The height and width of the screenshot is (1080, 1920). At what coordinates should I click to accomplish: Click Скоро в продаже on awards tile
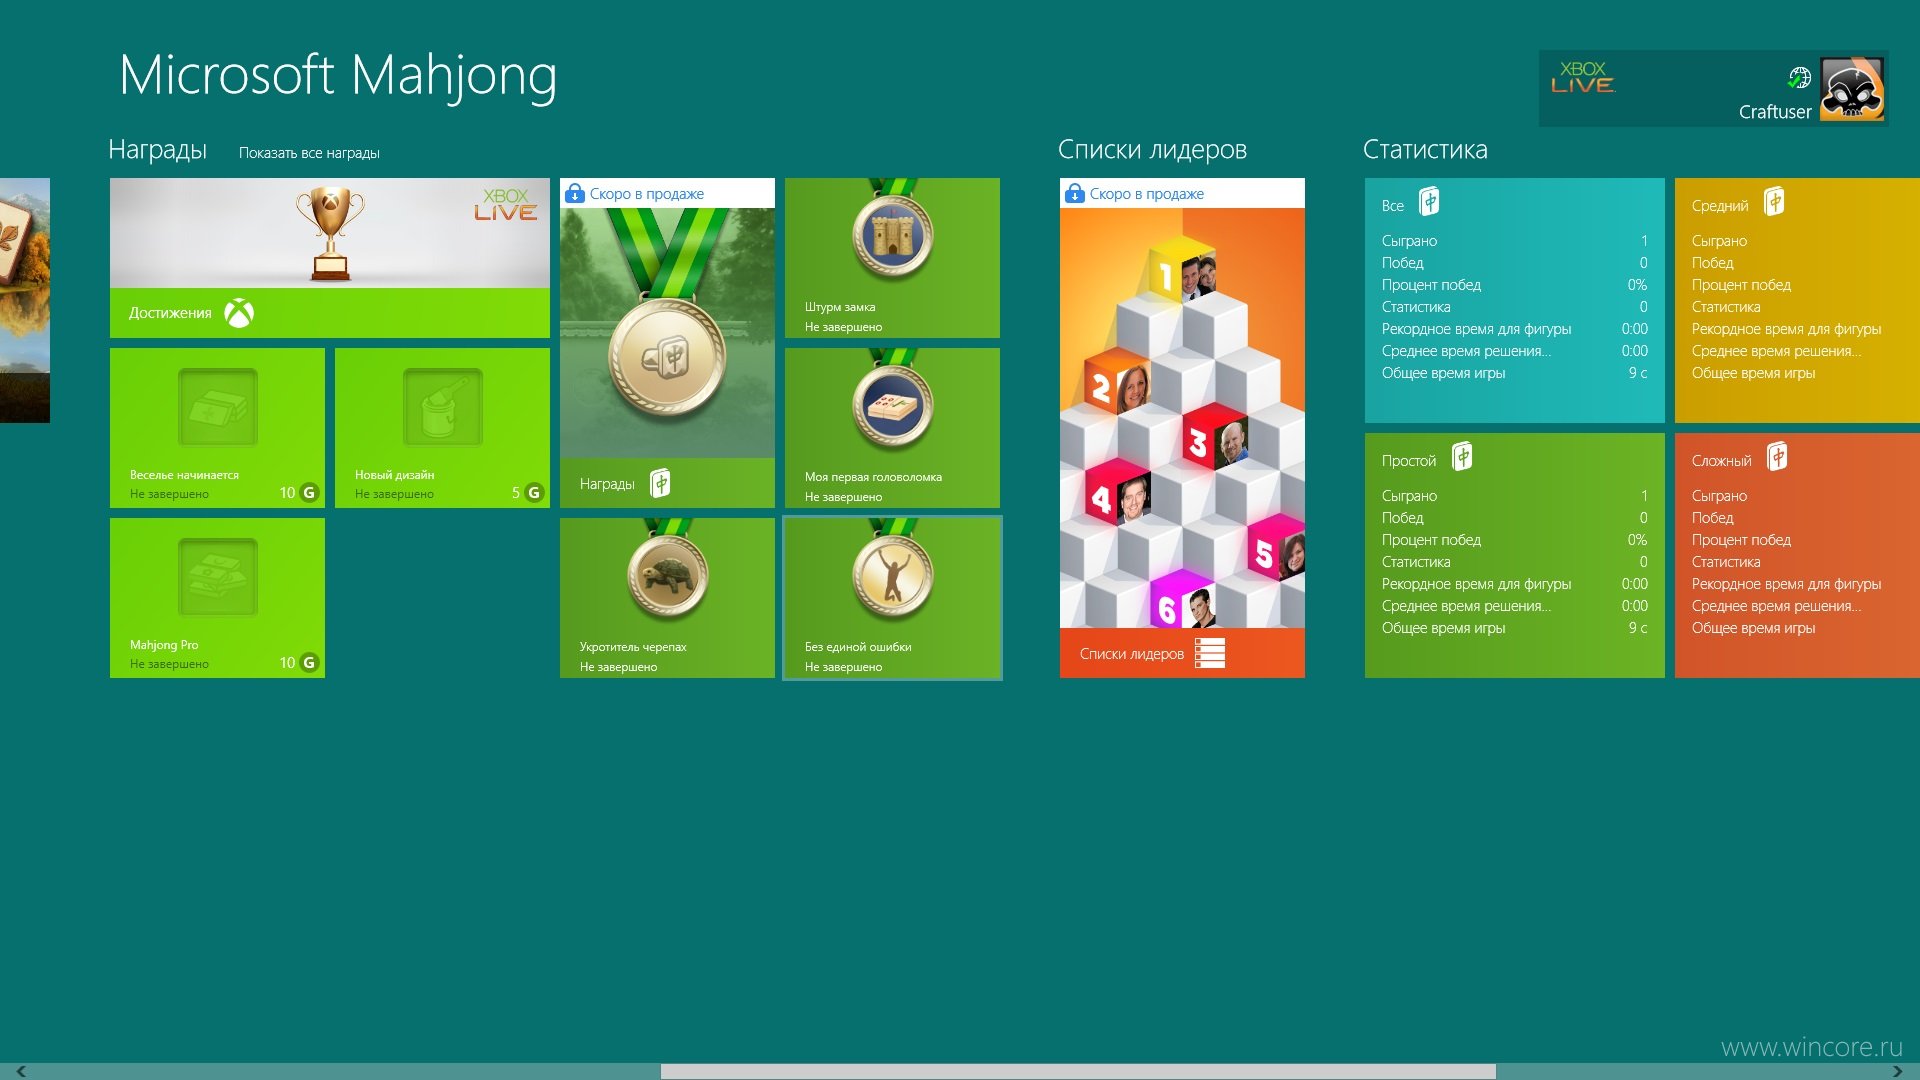(x=646, y=194)
